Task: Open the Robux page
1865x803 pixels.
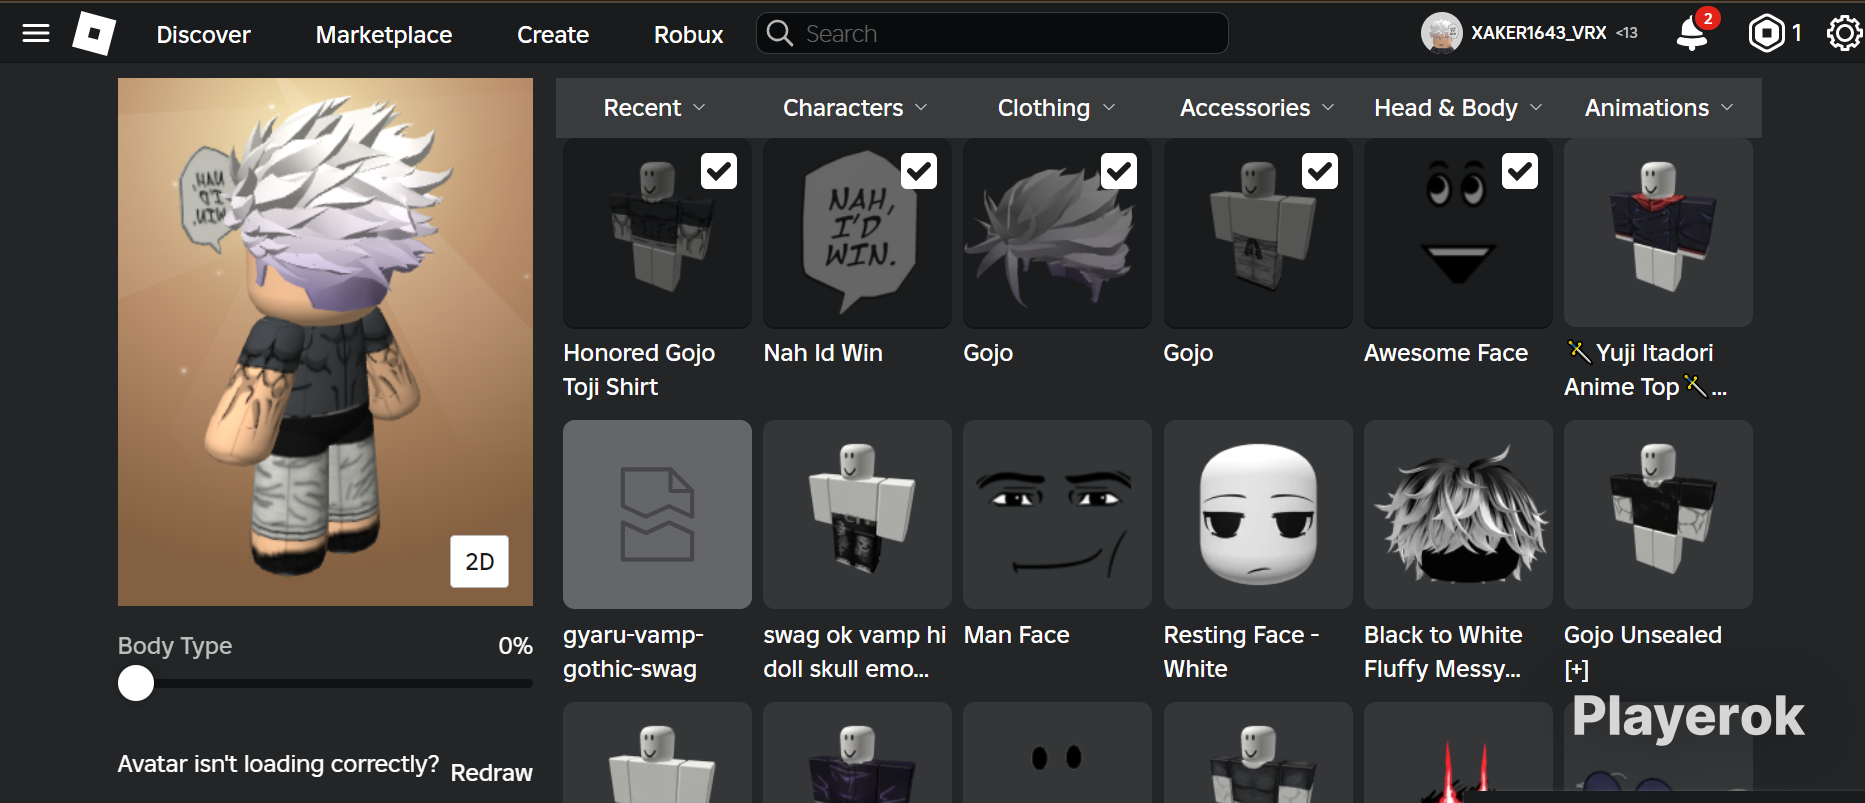Action: pos(688,35)
